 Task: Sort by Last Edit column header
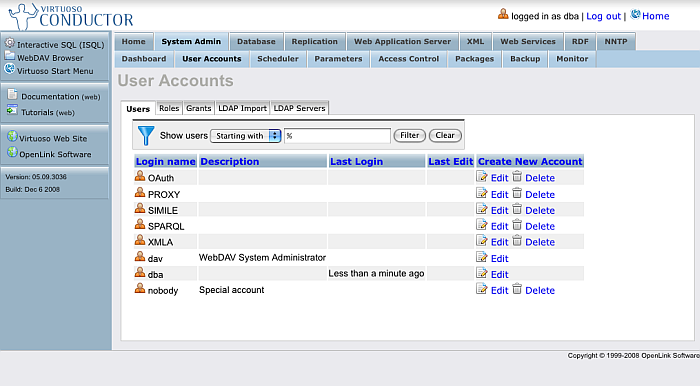[450, 162]
